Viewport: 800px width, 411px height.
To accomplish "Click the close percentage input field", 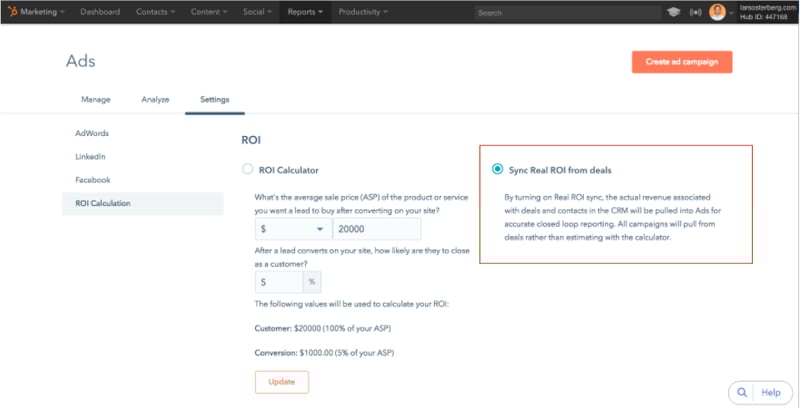I will [x=279, y=281].
